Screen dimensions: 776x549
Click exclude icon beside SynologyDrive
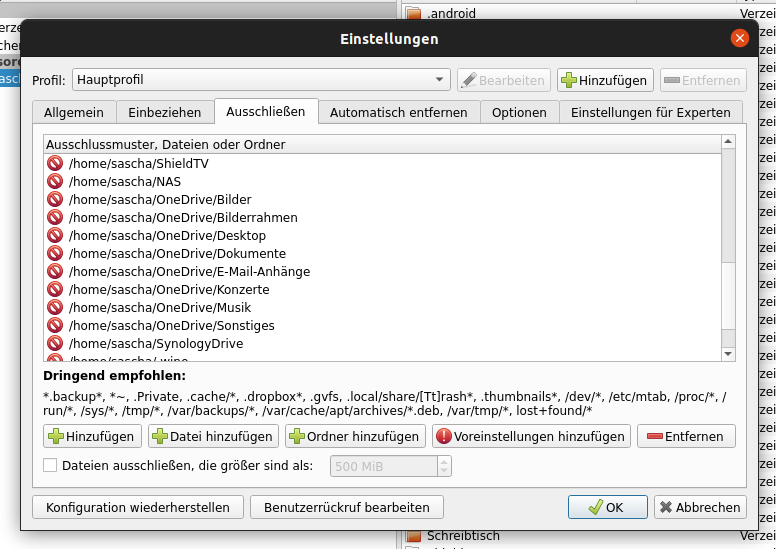point(55,343)
